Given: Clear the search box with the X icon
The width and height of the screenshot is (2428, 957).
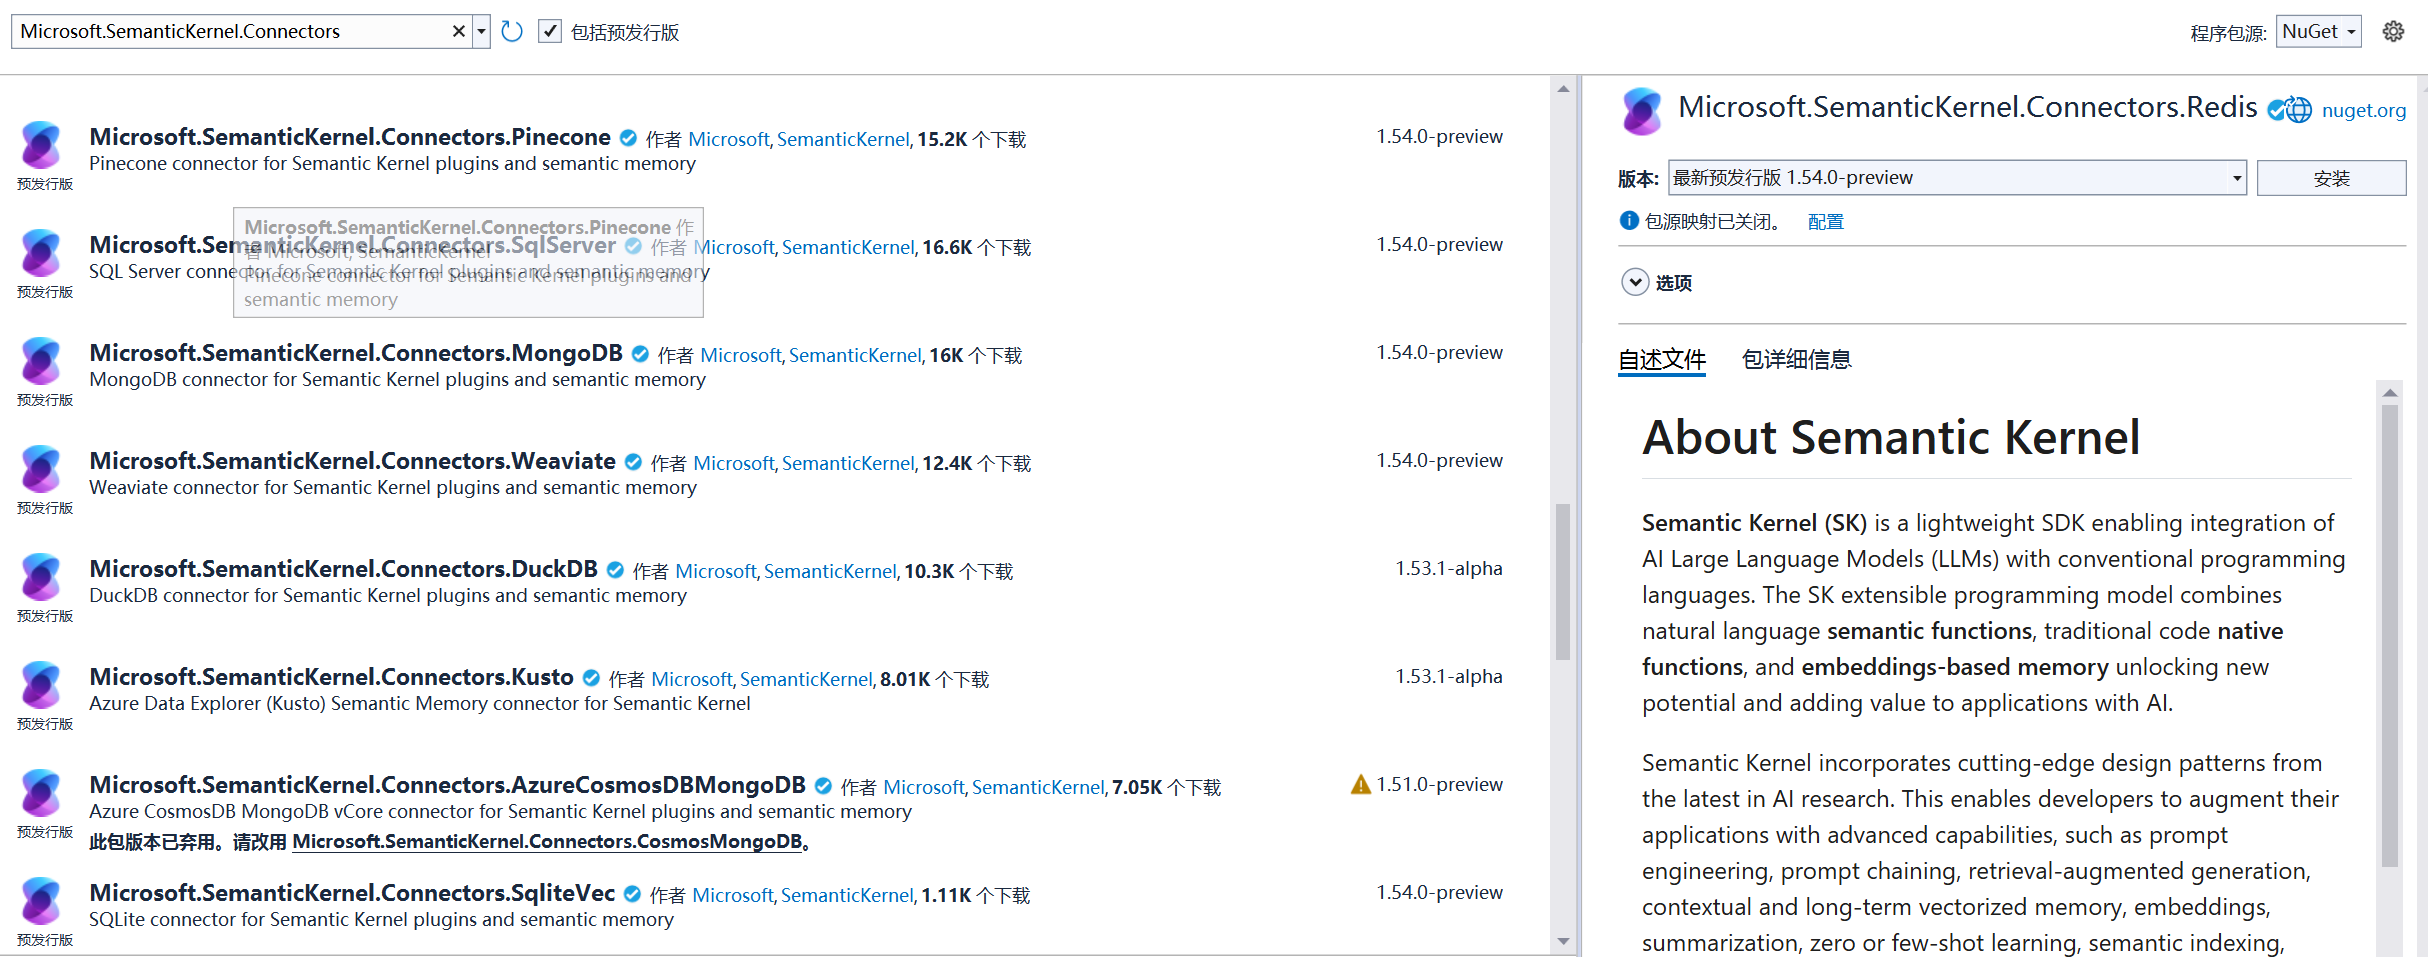Looking at the screenshot, I should (458, 32).
